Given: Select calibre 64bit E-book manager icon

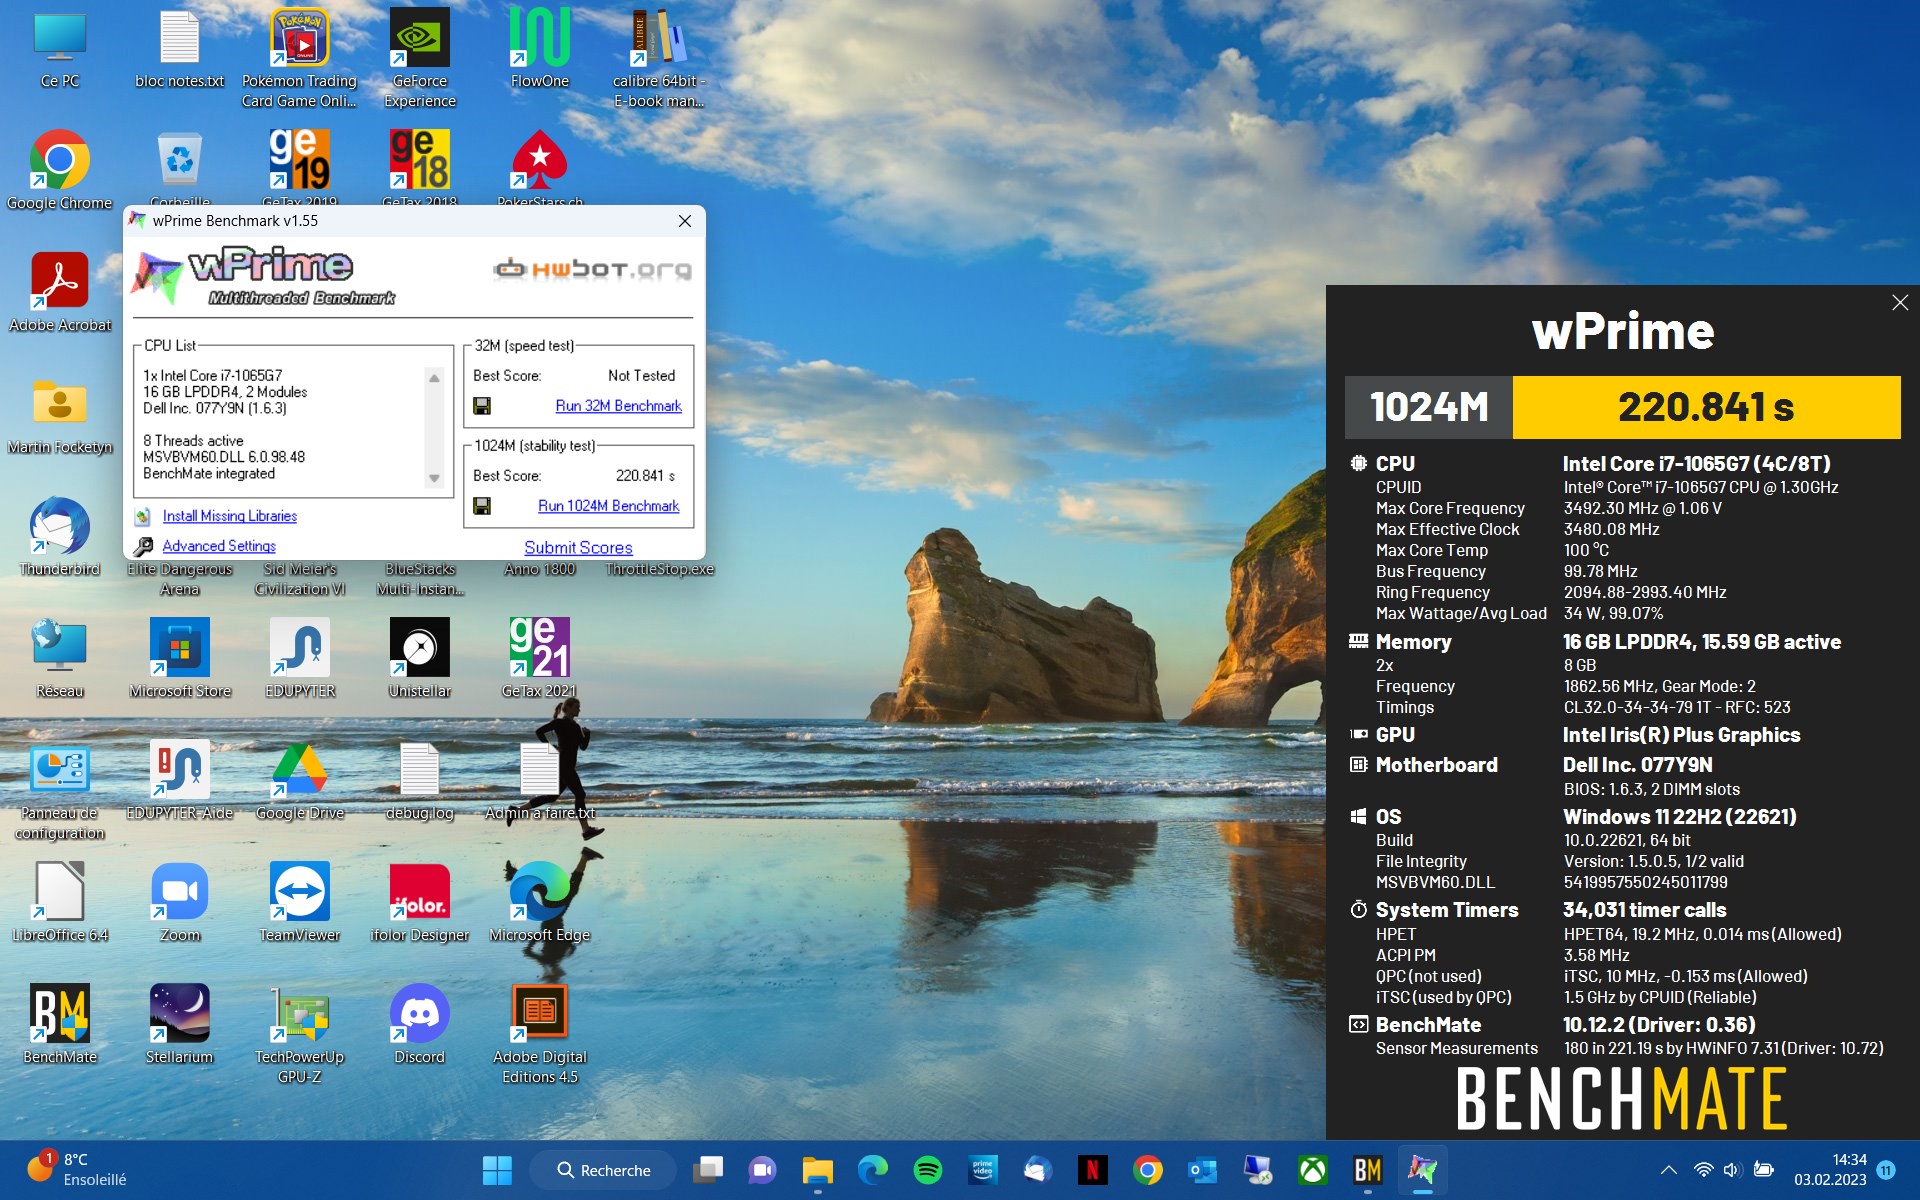Looking at the screenshot, I should coord(659,58).
